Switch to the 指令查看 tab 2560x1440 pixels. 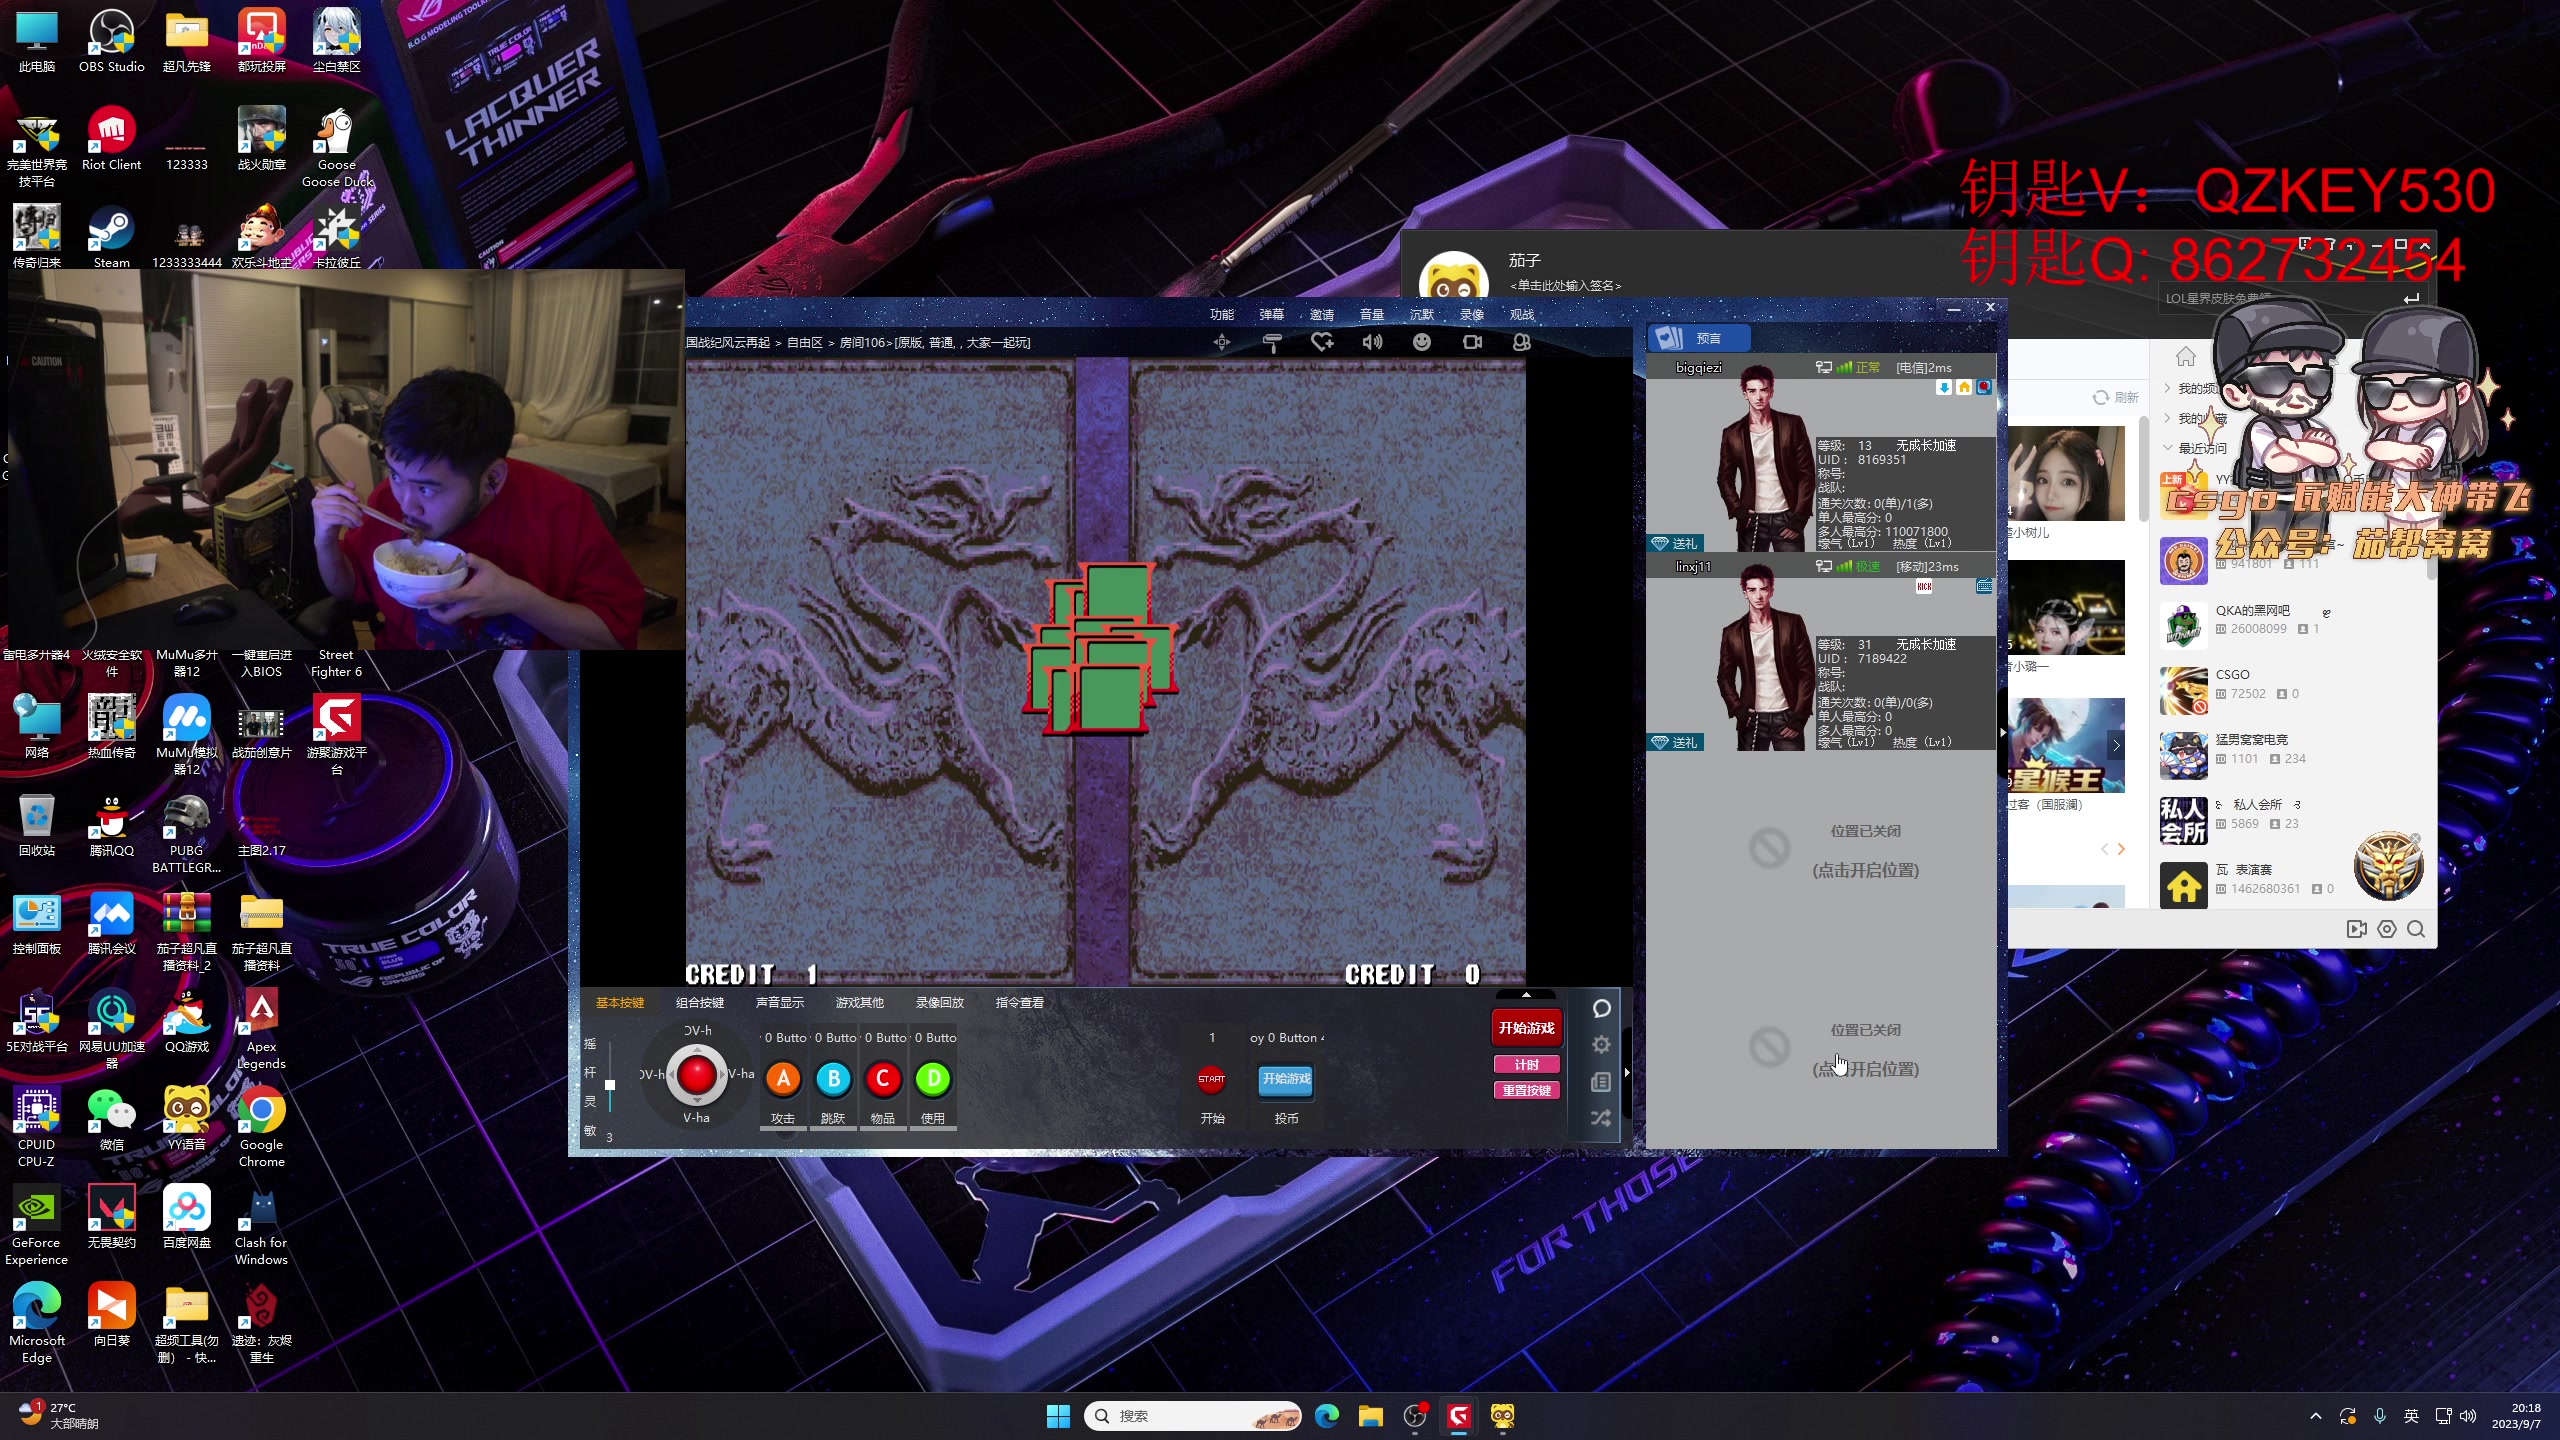pos(1020,1003)
